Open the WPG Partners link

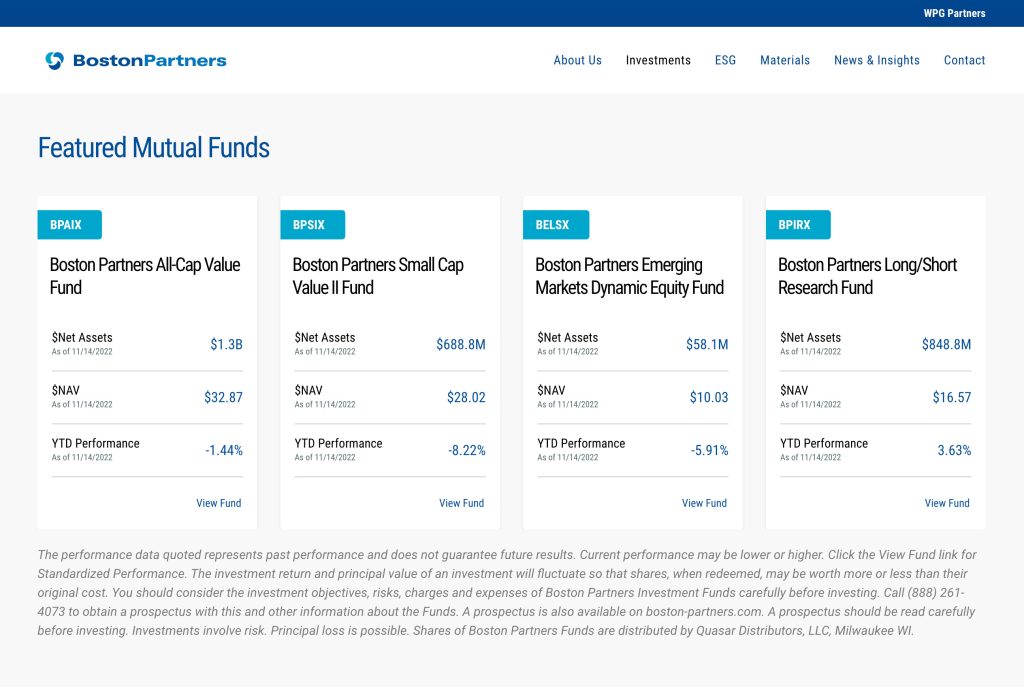pyautogui.click(x=954, y=13)
